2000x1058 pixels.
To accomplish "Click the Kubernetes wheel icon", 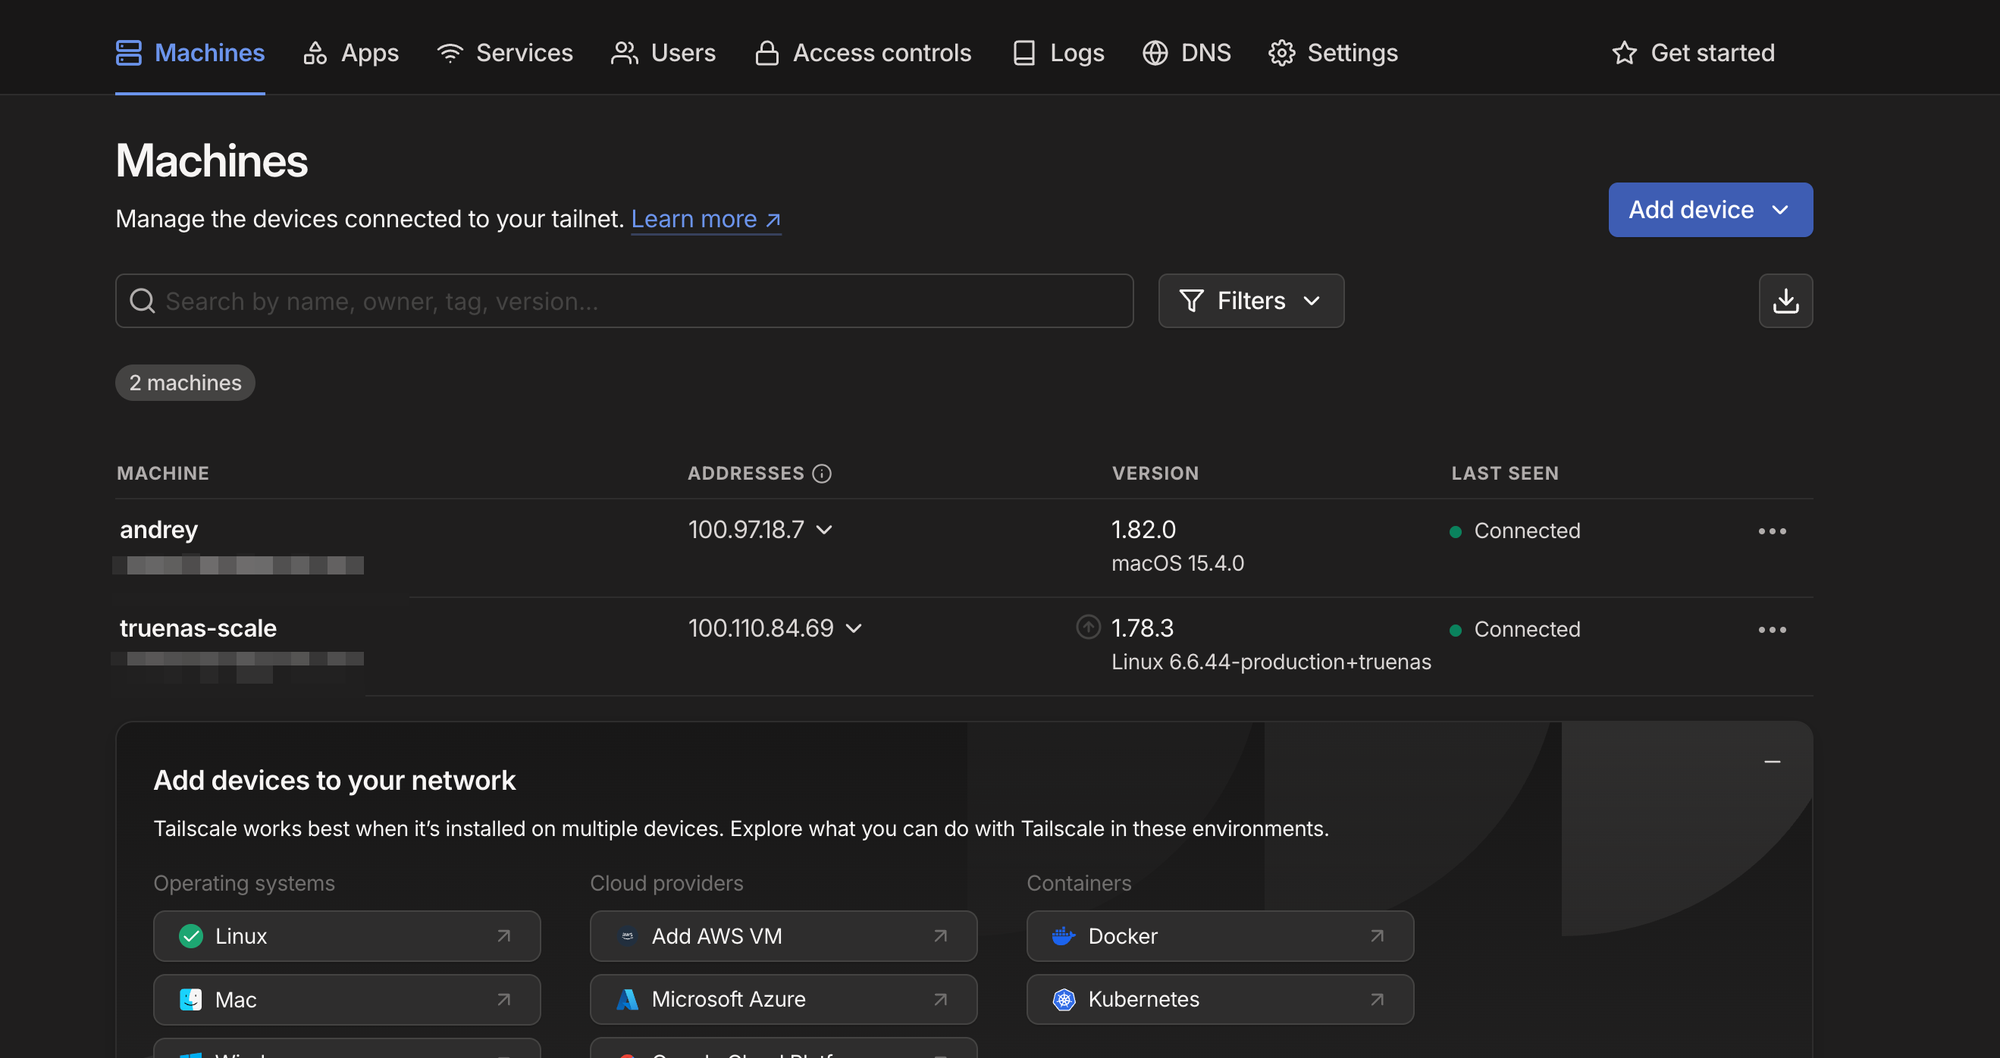I will coord(1064,1000).
